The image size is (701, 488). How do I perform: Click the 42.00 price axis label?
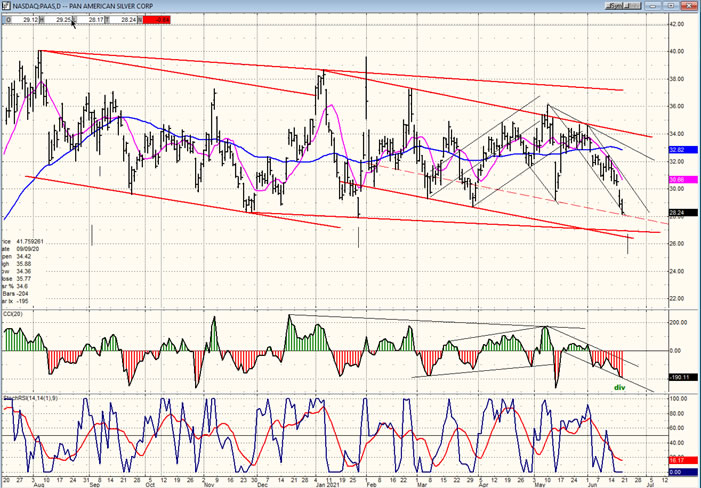point(677,24)
